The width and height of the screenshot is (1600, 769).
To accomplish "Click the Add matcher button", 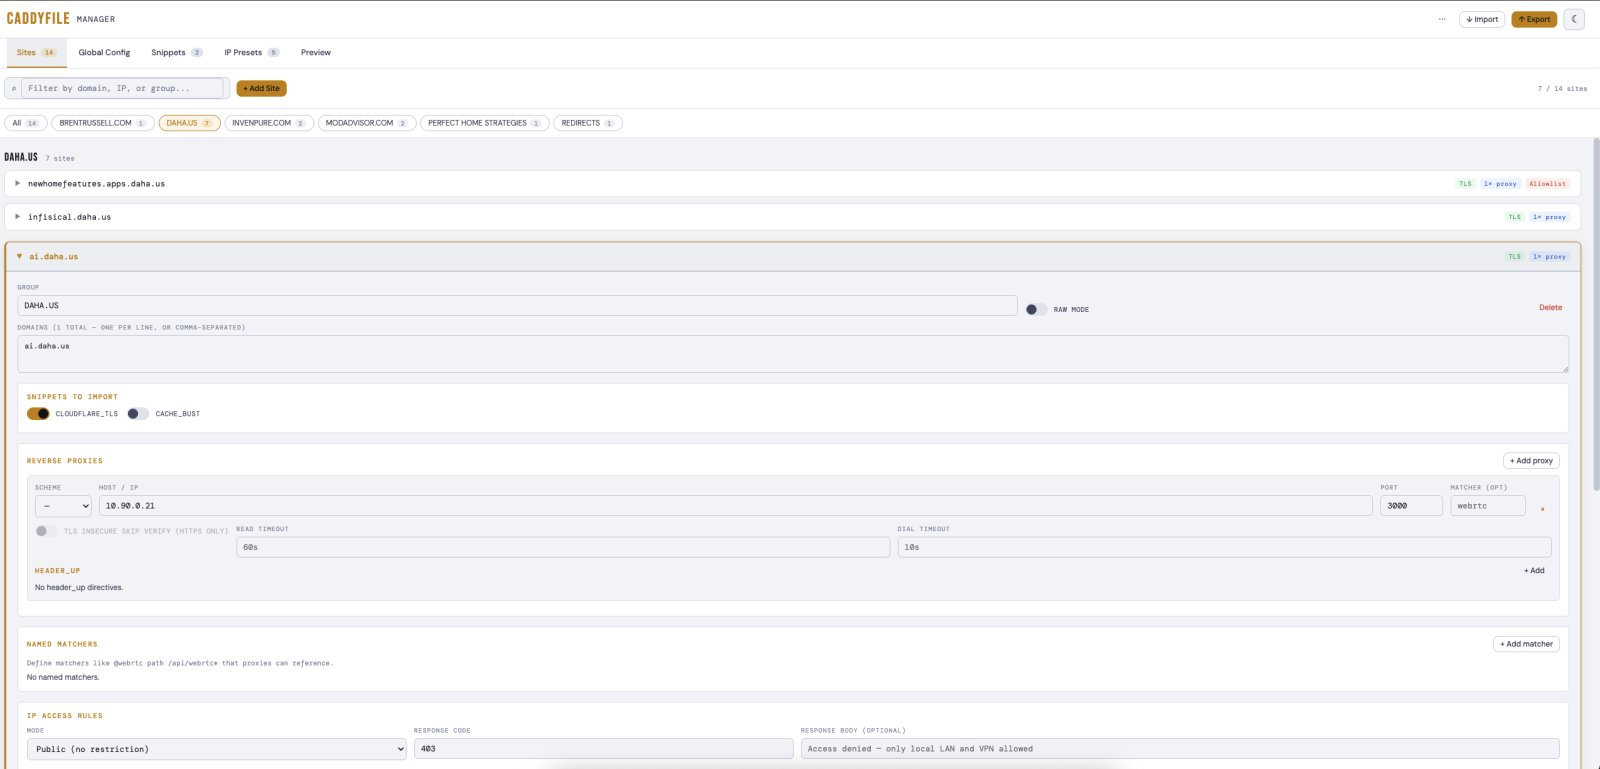I will click(1526, 644).
